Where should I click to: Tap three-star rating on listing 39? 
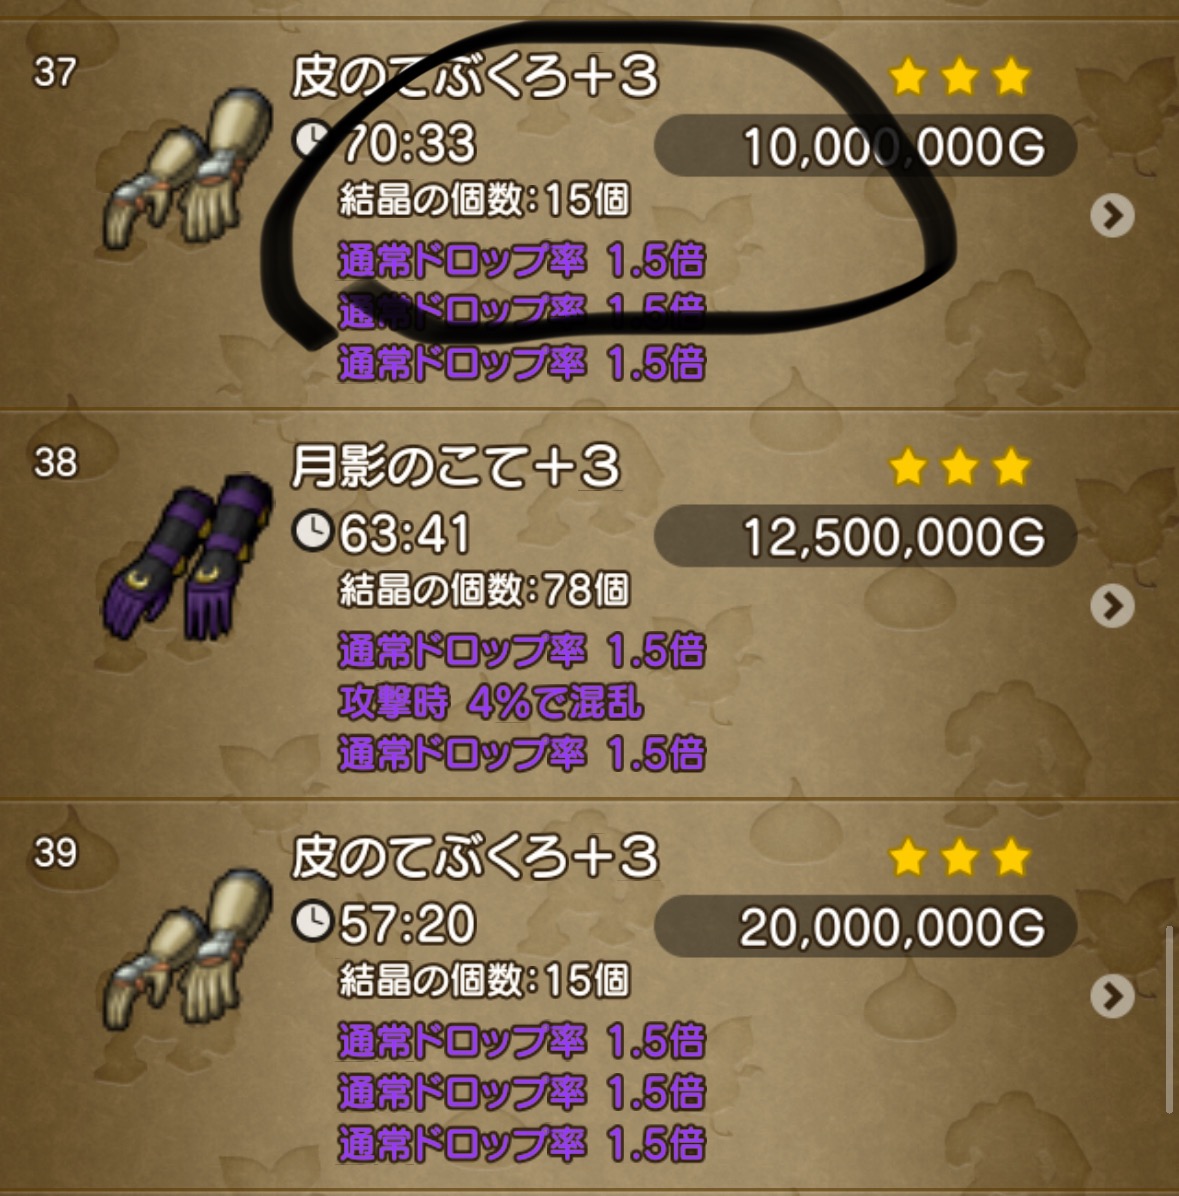[x=959, y=857]
